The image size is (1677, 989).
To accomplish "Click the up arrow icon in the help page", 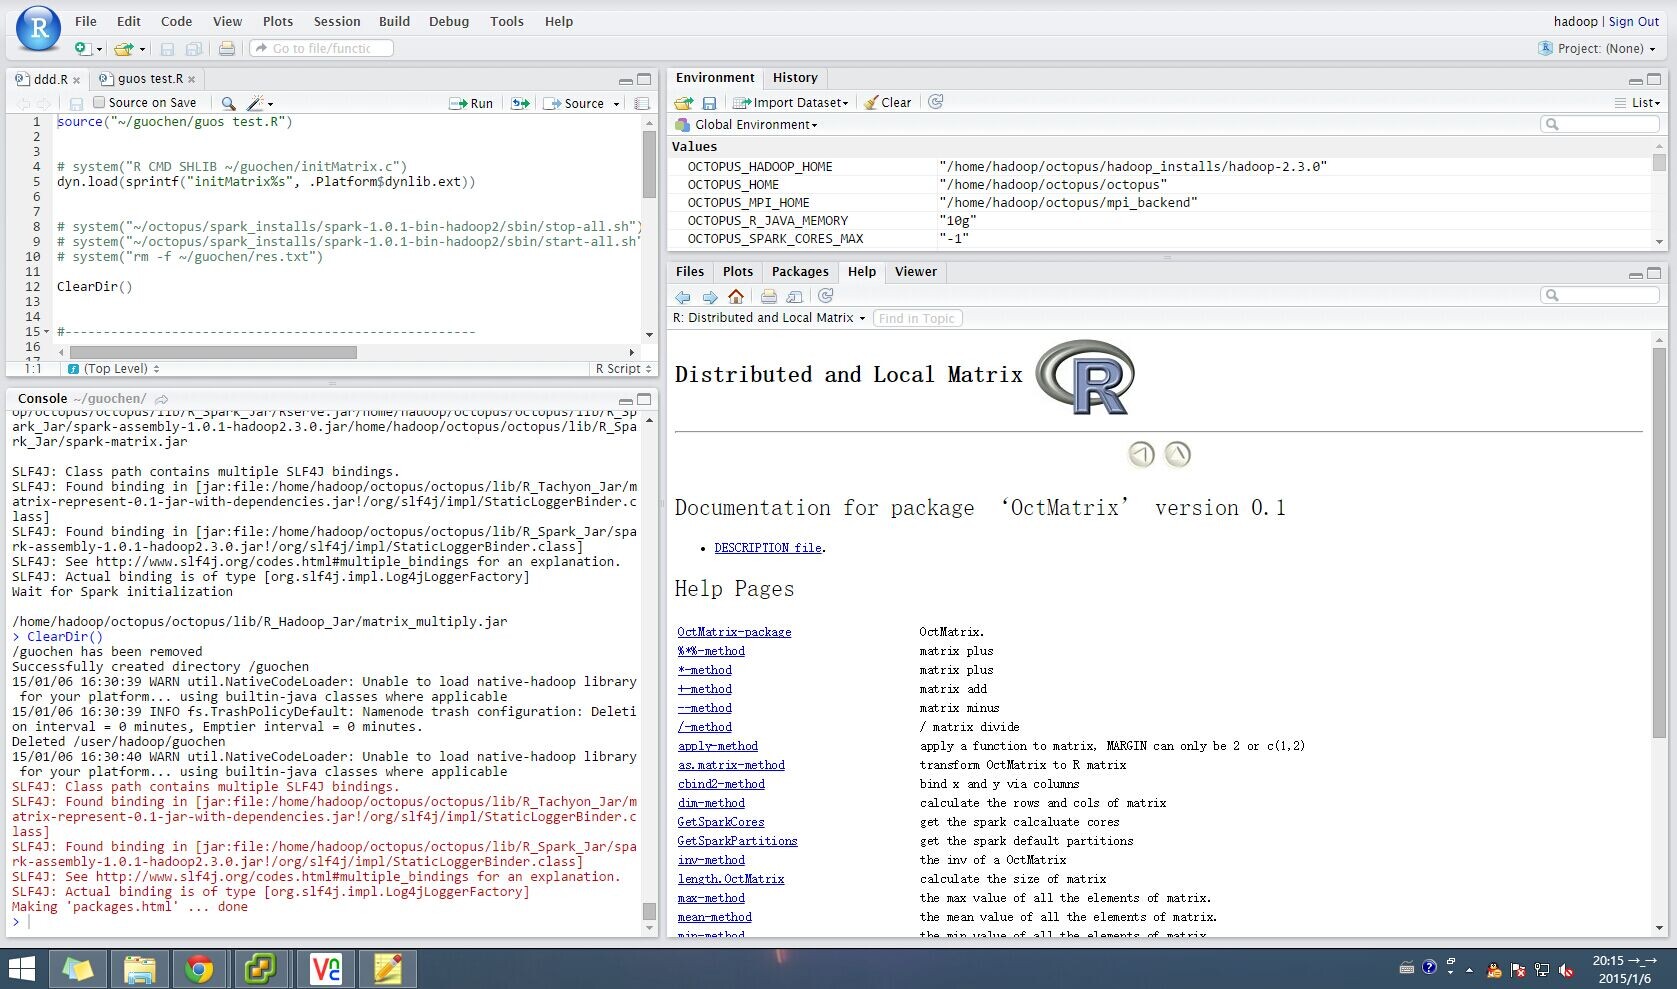I will point(1178,454).
